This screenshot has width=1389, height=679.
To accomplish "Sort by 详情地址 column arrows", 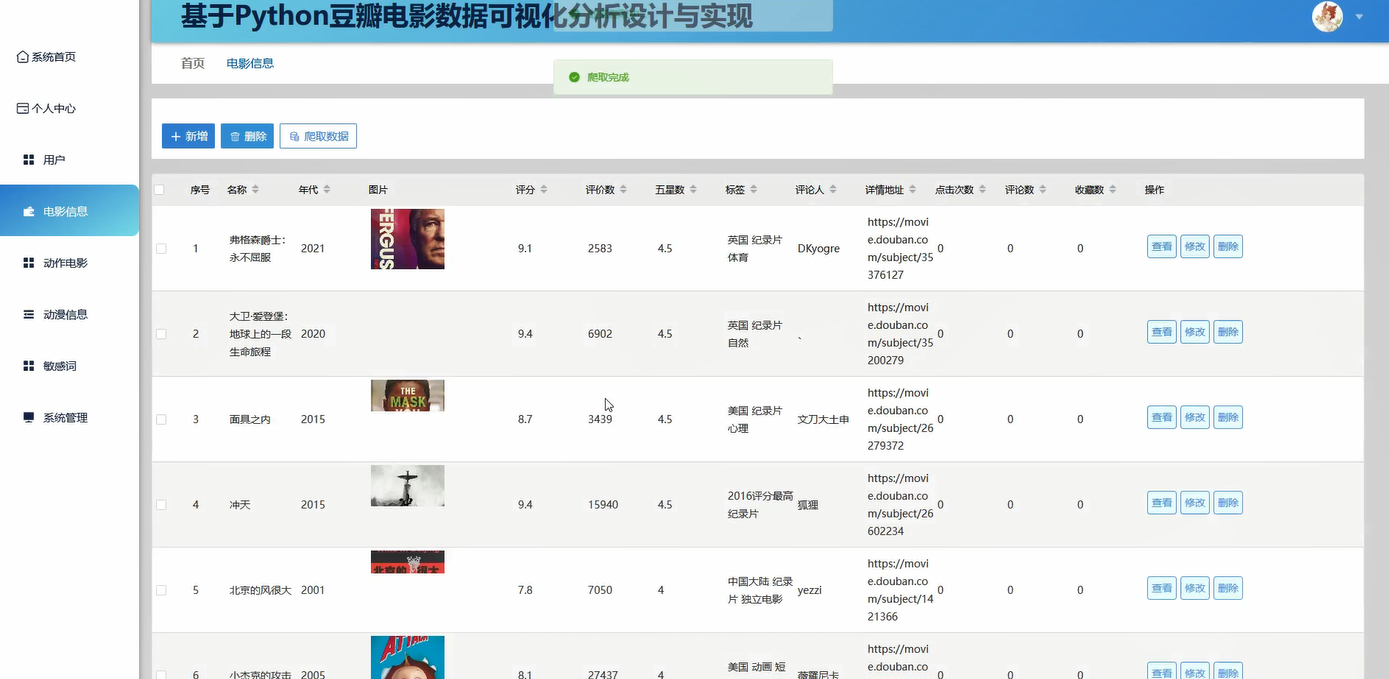I will pyautogui.click(x=913, y=190).
